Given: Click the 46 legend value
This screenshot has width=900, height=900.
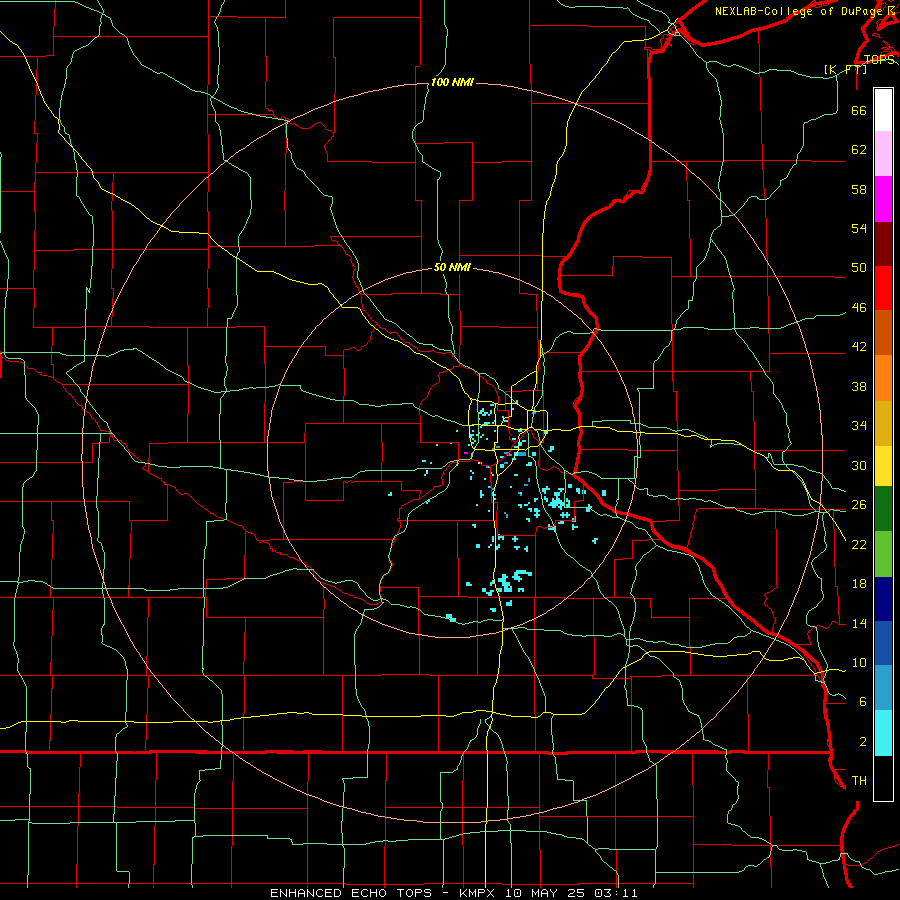Looking at the screenshot, I should (x=859, y=308).
